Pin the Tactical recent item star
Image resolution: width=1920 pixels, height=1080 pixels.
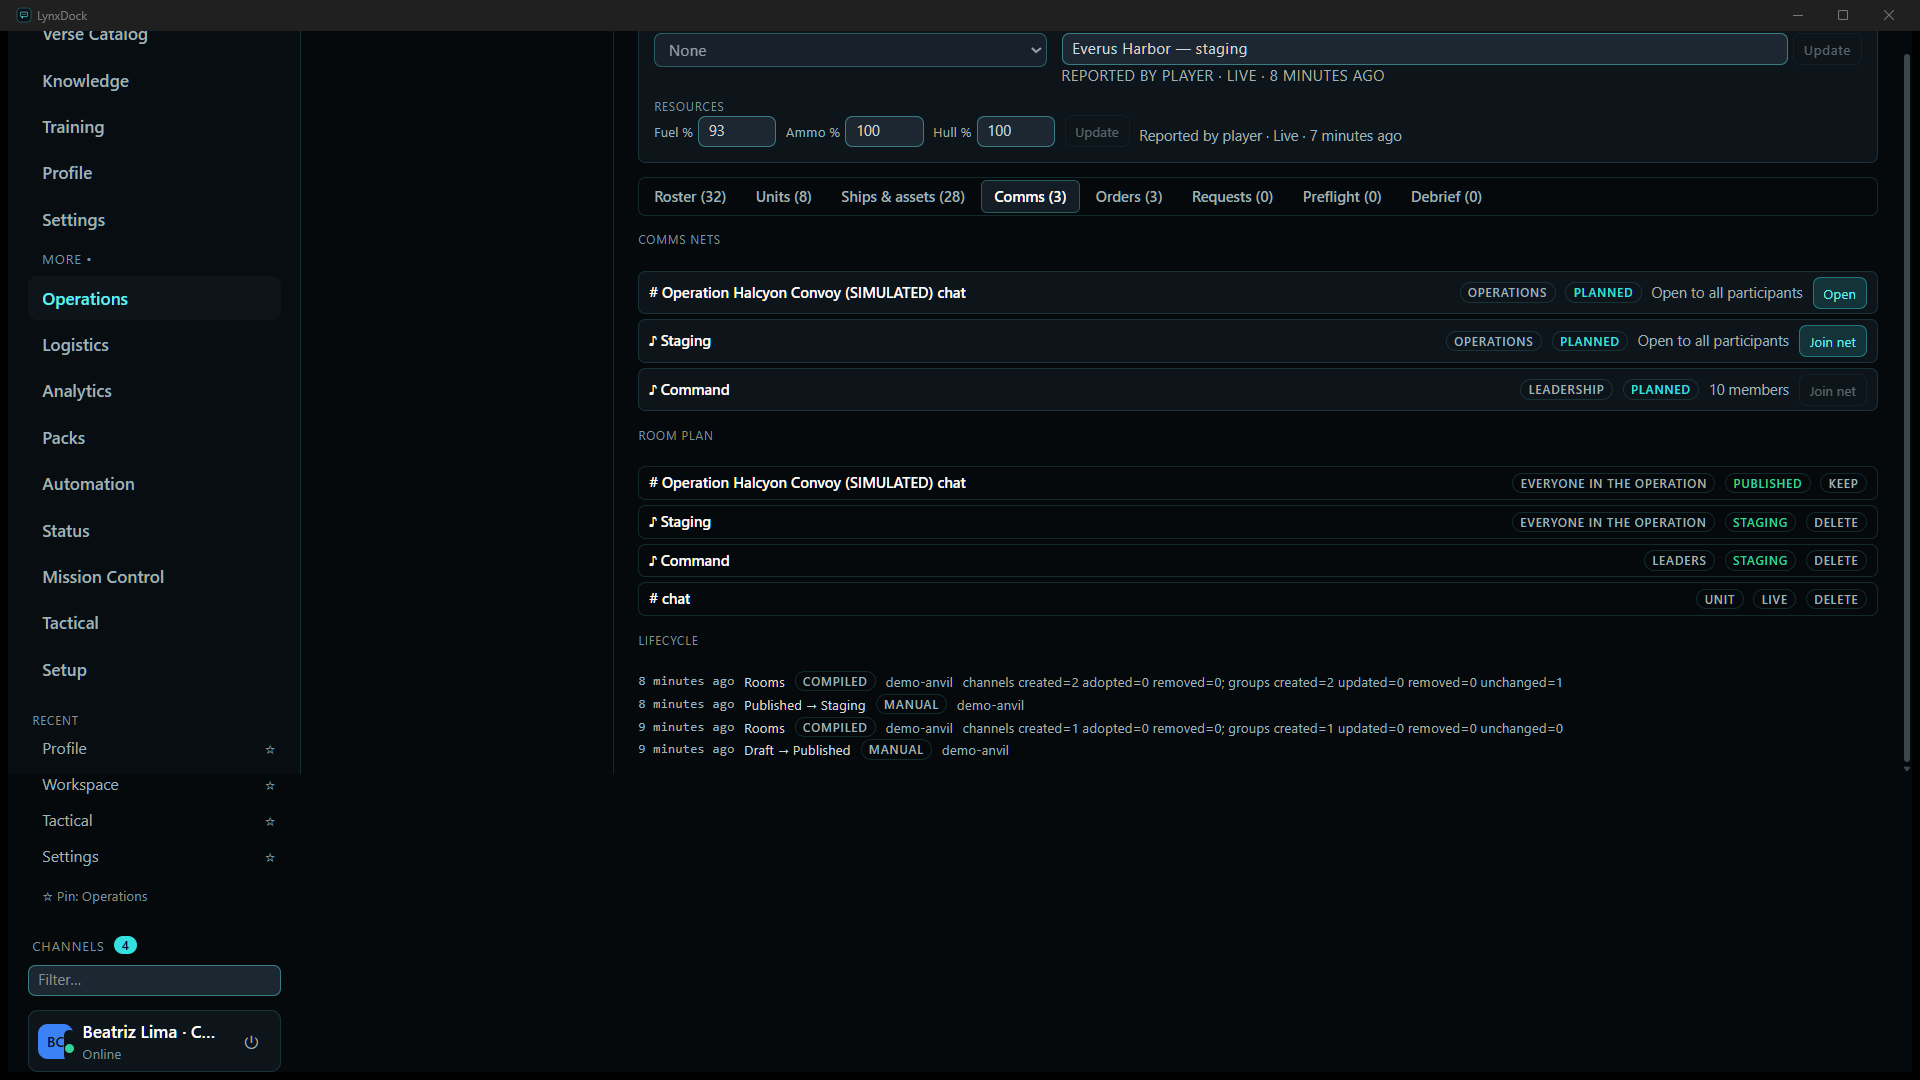coord(270,822)
